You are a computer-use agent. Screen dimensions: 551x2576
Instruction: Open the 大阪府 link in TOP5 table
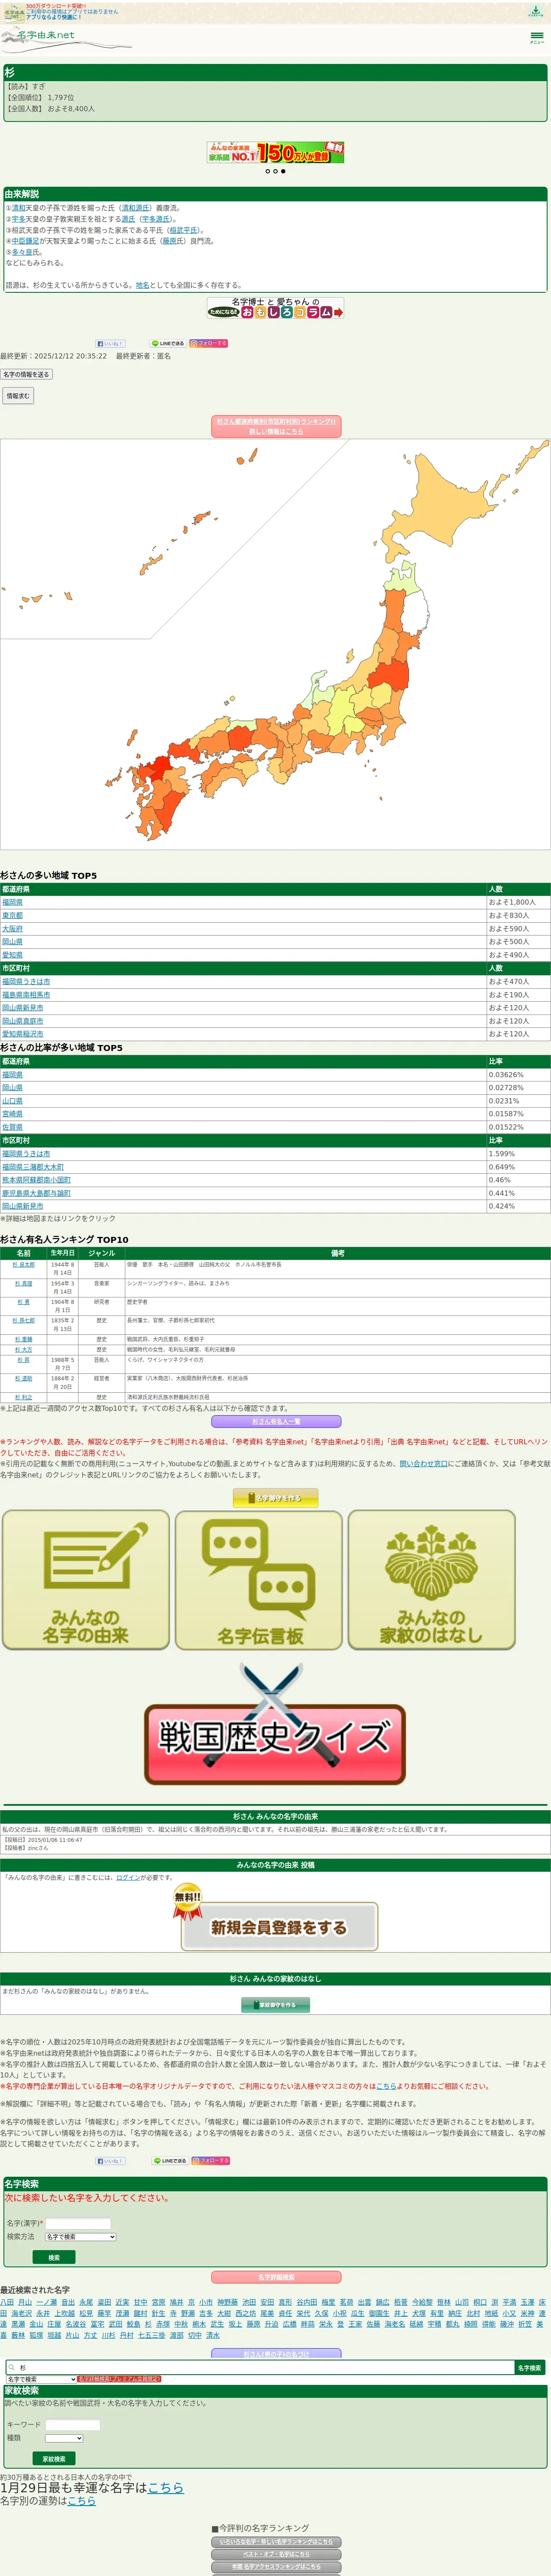(x=12, y=929)
